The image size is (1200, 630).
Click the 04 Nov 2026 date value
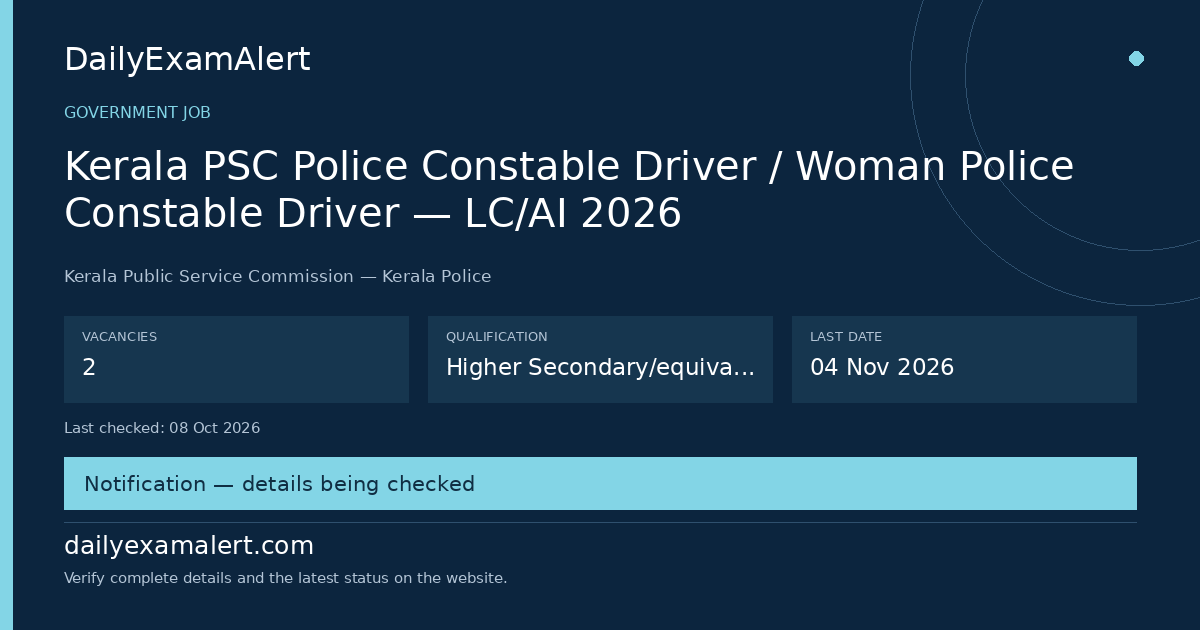click(882, 368)
